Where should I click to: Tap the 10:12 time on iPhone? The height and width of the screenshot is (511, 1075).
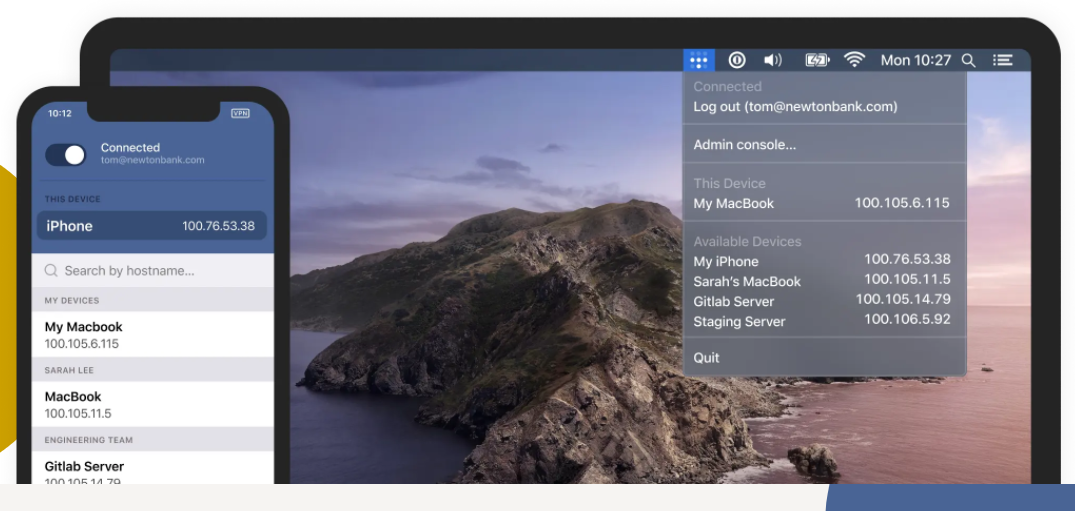click(x=60, y=113)
